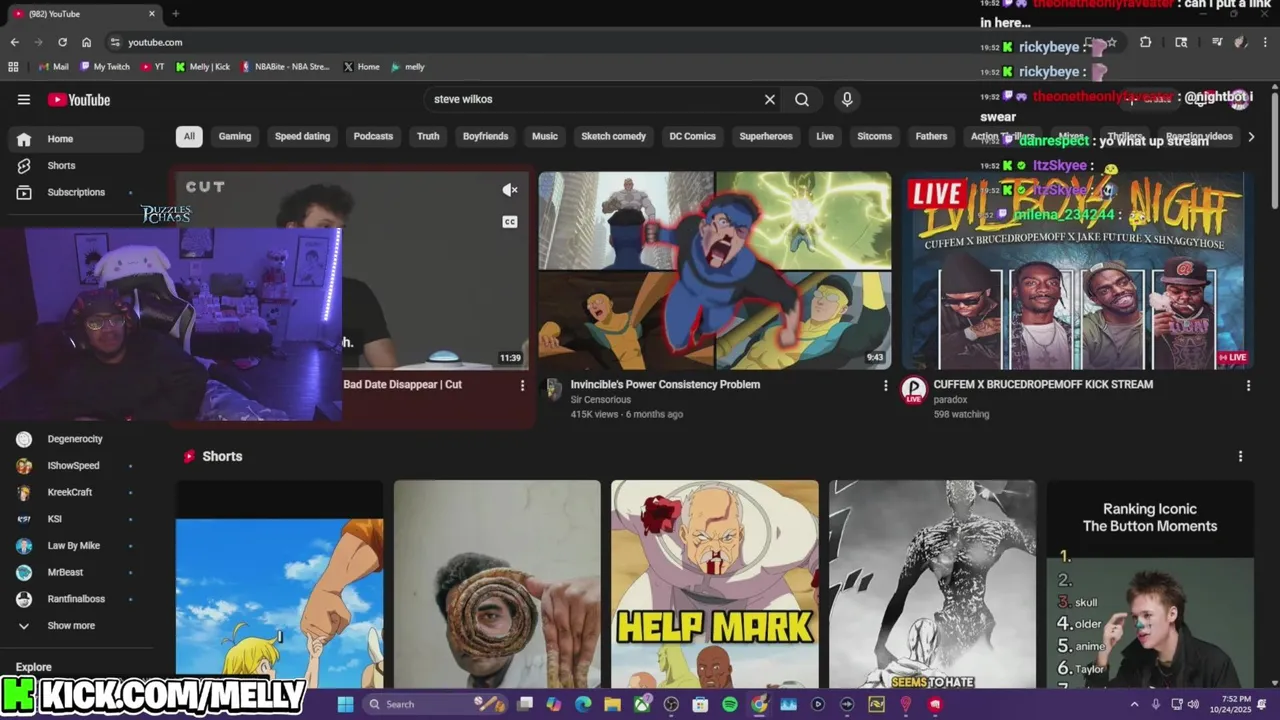Screen dimensions: 1280x720
Task: Open Invincible's Power Consistency Problem title
Action: click(665, 384)
